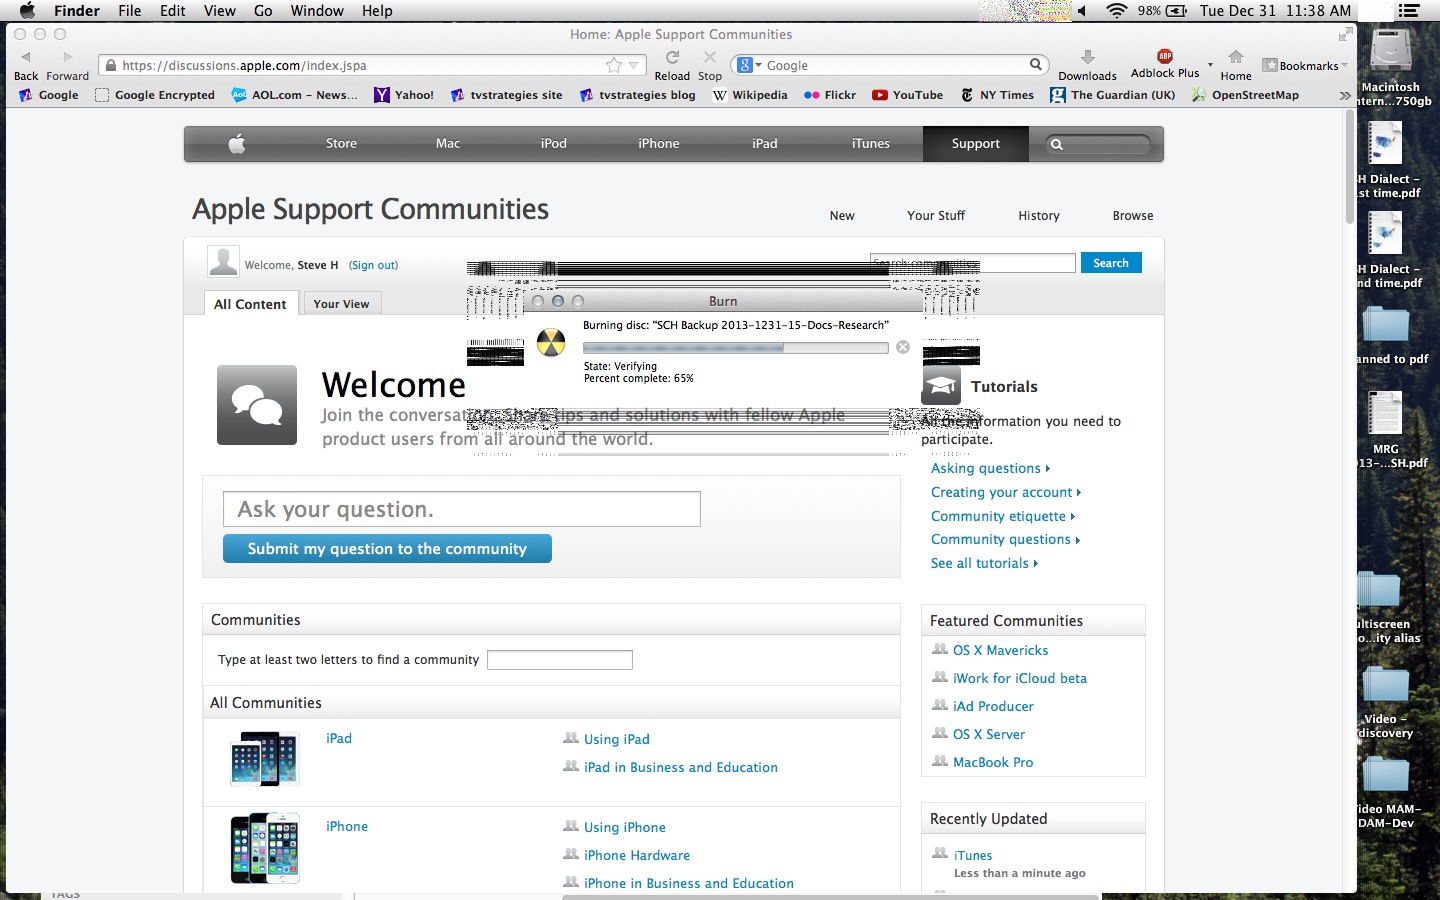Open the Go menu

(263, 11)
